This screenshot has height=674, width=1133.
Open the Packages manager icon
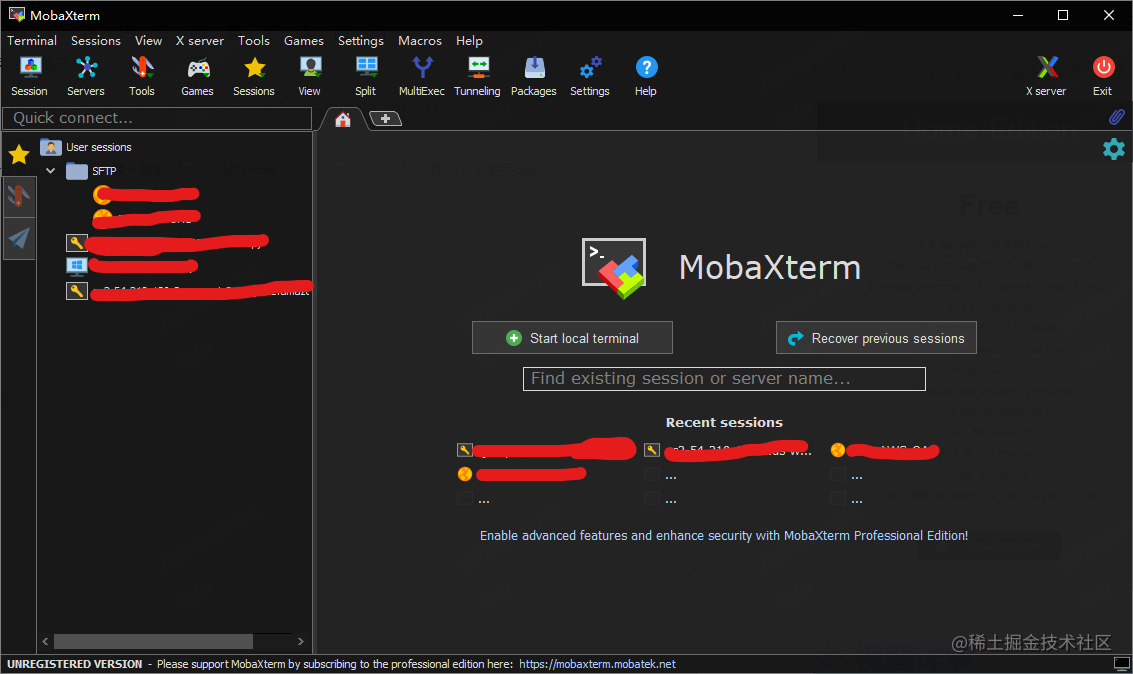click(x=533, y=75)
